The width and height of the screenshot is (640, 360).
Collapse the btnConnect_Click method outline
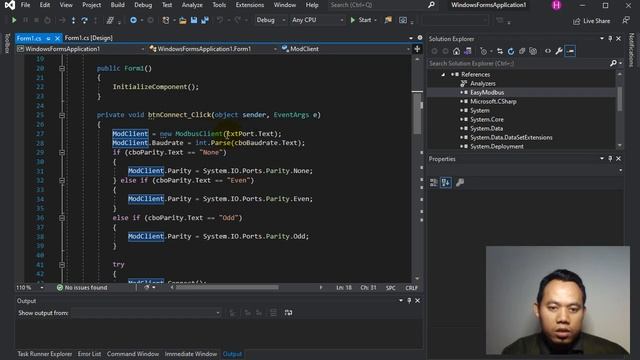(x=62, y=116)
